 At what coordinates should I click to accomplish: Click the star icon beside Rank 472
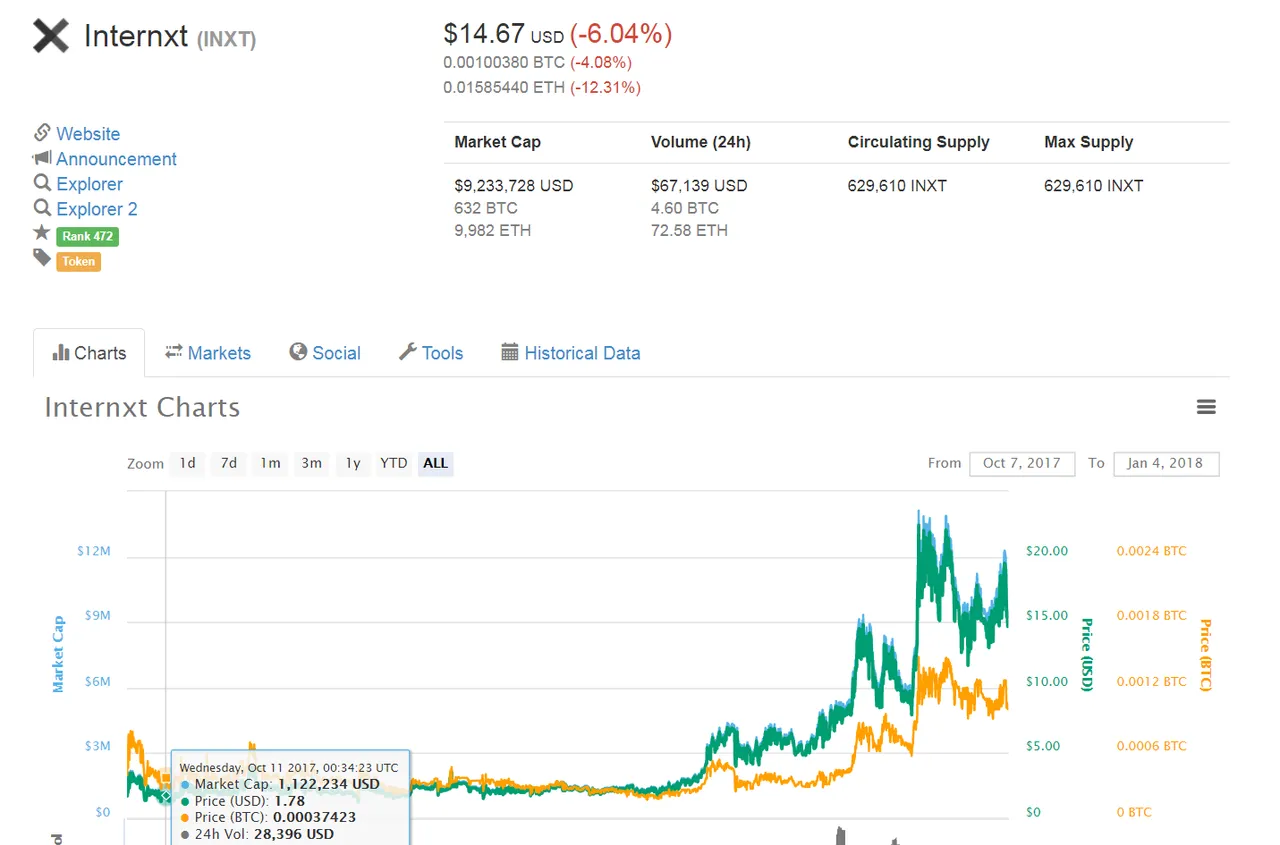click(x=41, y=233)
